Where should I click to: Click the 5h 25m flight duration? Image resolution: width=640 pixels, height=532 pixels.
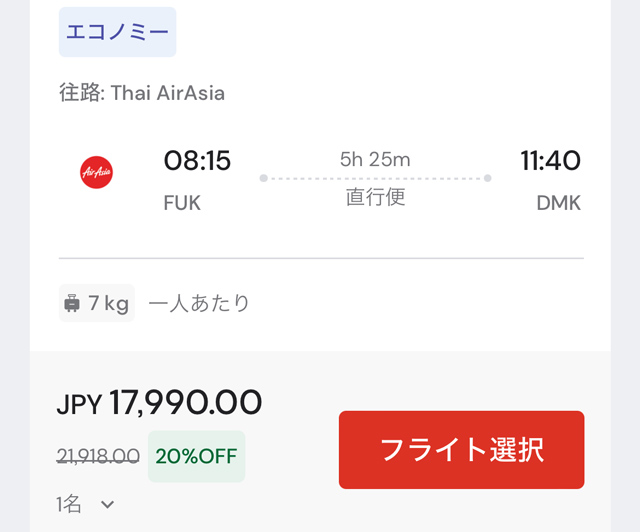[x=375, y=159]
